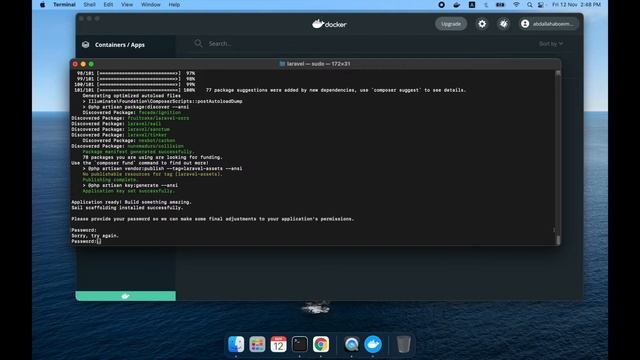Screen dimensions: 640x360
Task: Click the Bluetooth status icon
Action: tap(486, 4)
